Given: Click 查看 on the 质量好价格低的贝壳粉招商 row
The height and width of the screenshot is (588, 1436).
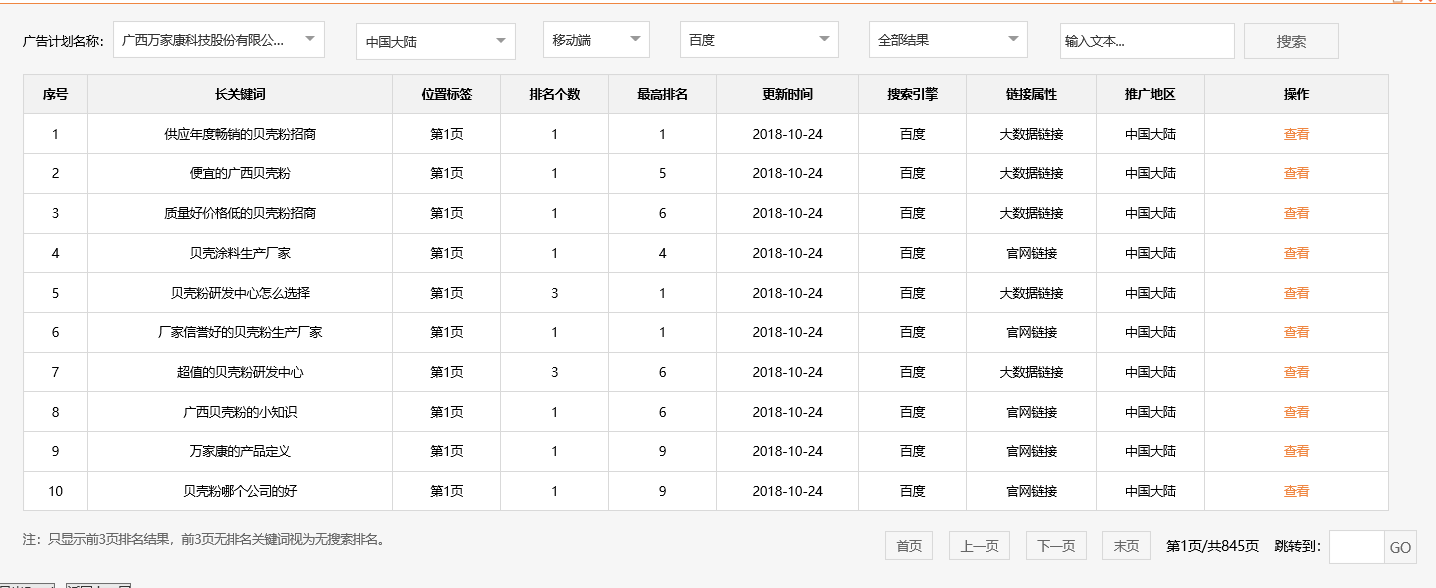Looking at the screenshot, I should 1295,213.
